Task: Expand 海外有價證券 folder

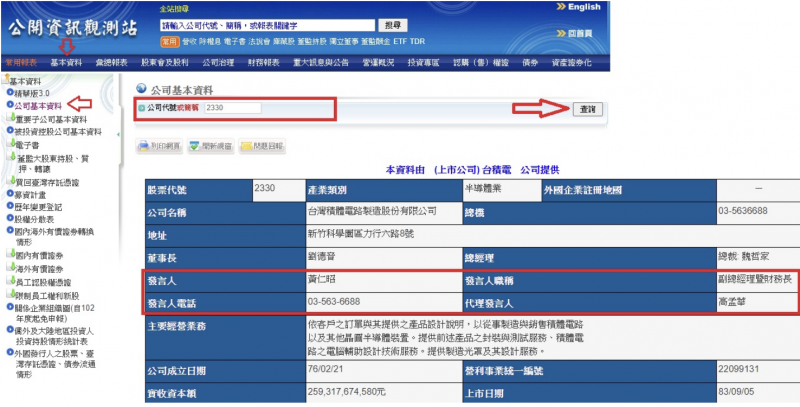Action: point(13,267)
